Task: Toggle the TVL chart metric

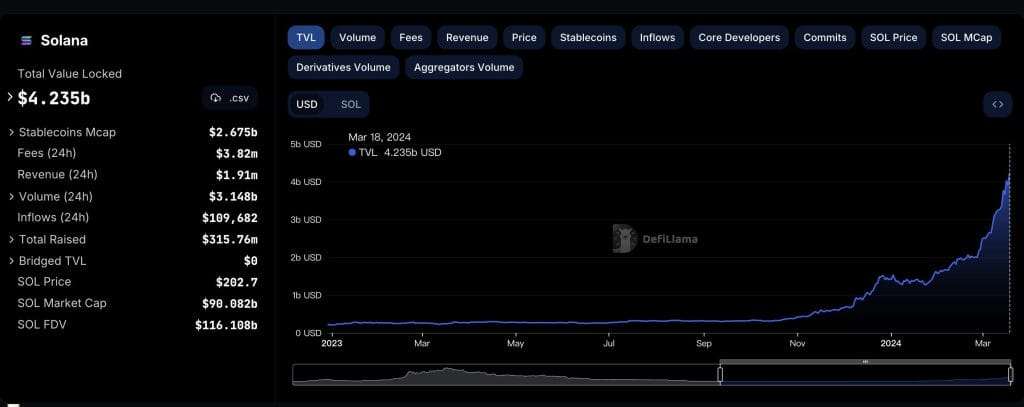Action: (306, 38)
